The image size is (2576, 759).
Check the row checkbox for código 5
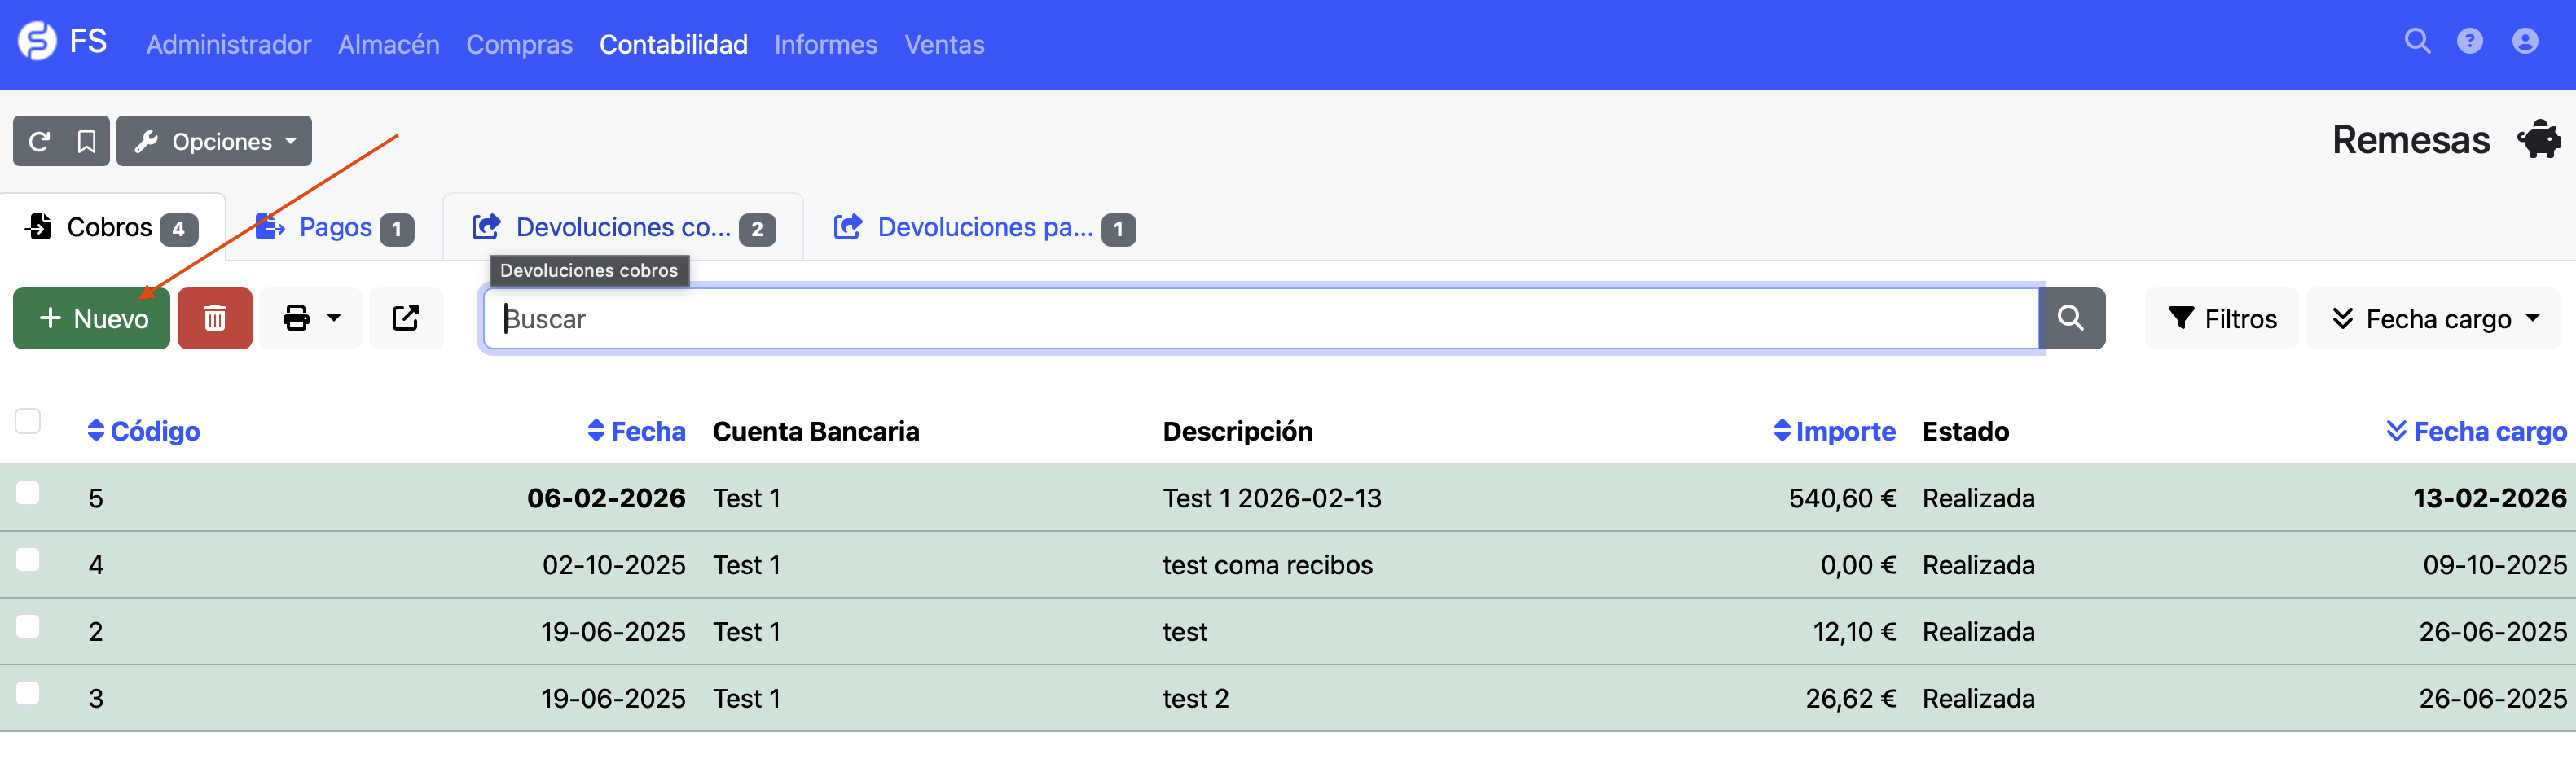[x=27, y=492]
